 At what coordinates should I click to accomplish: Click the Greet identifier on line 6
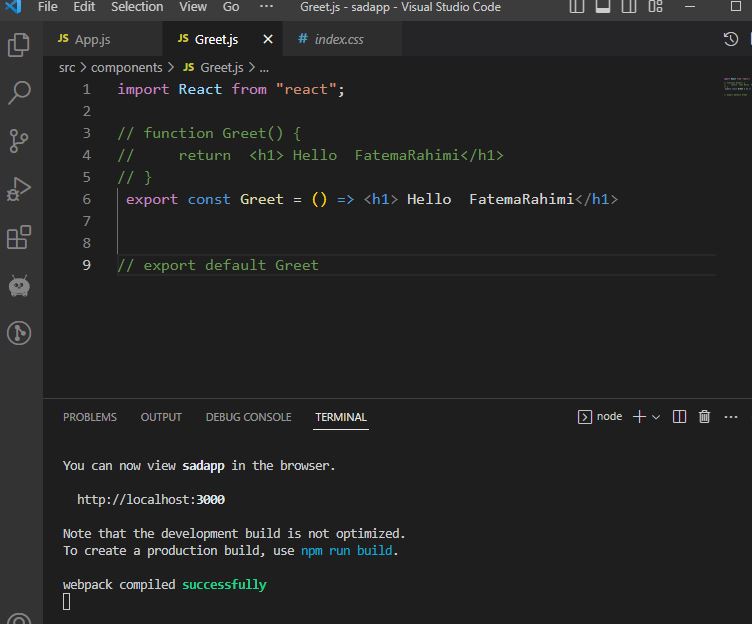coord(261,199)
